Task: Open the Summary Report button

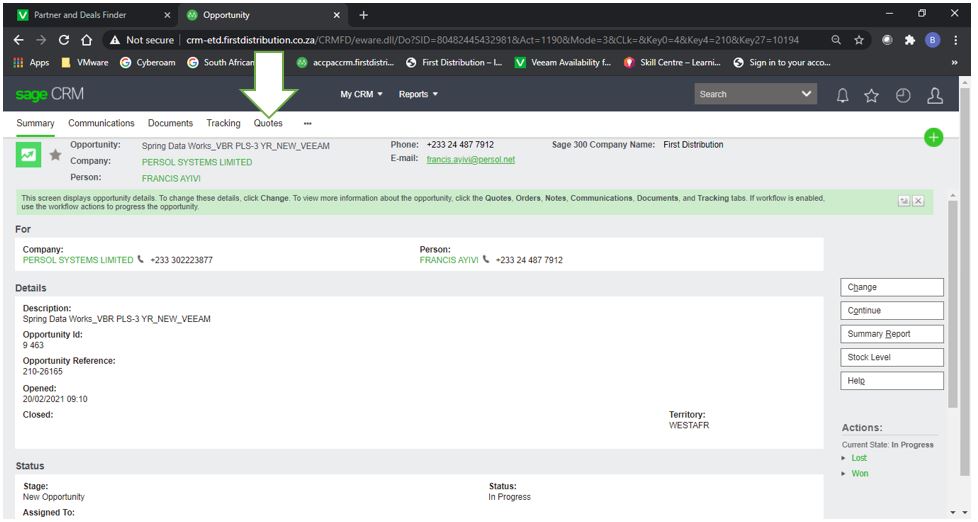Action: [891, 334]
